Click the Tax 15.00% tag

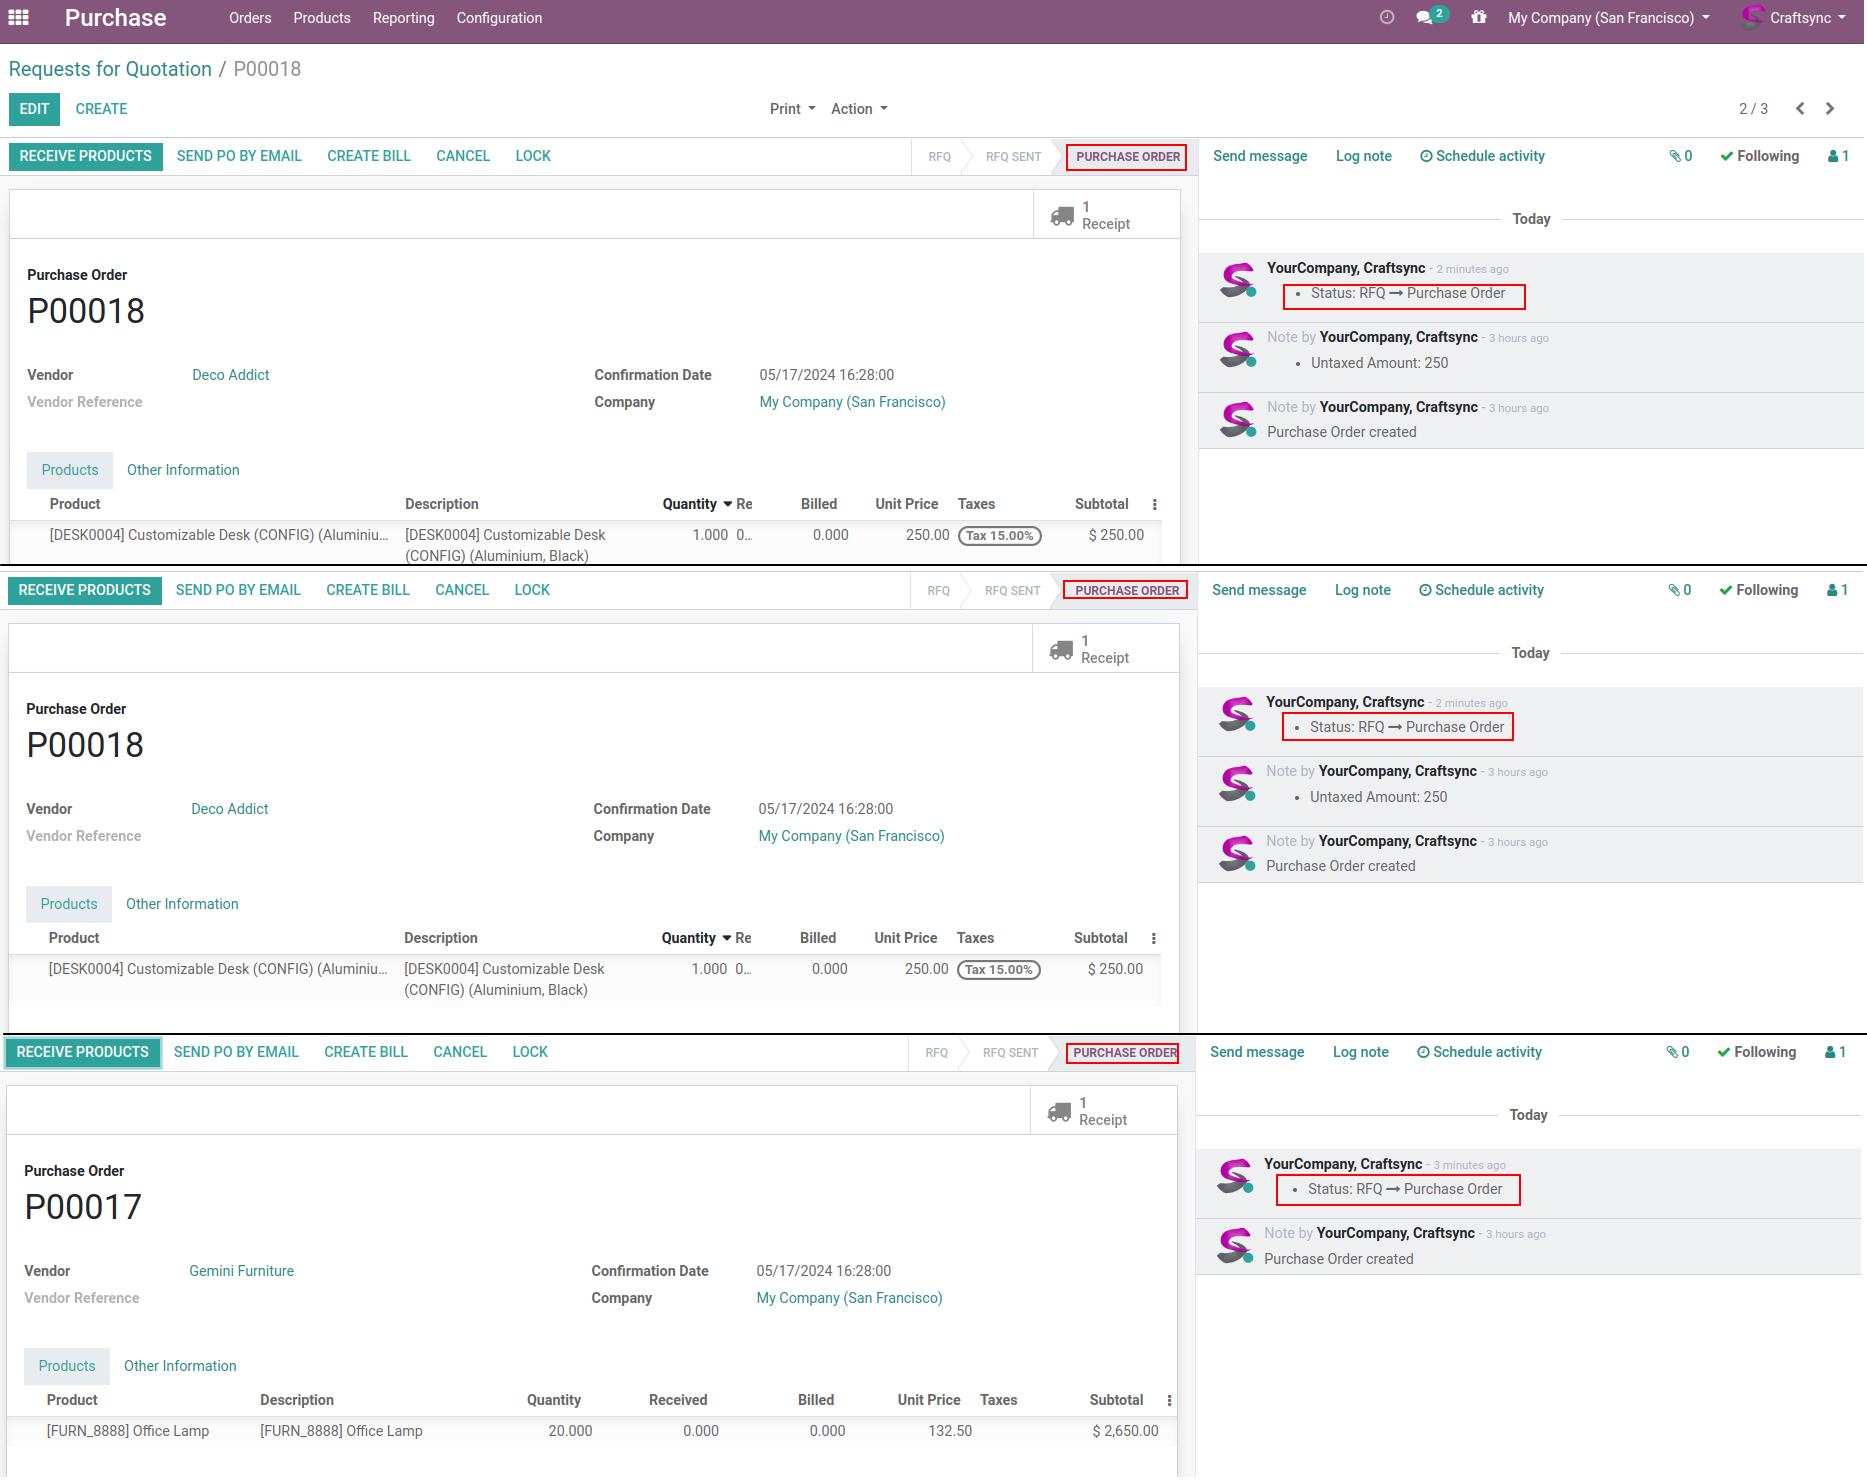(999, 536)
